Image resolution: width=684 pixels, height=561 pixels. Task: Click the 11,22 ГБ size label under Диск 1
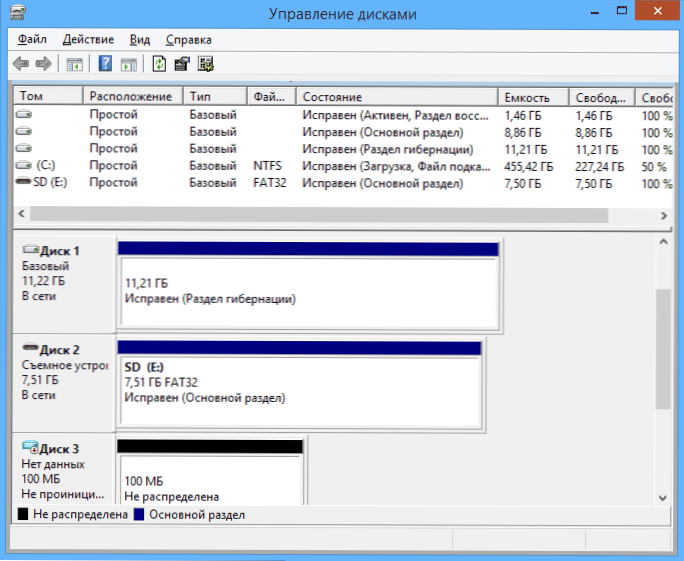[x=43, y=281]
